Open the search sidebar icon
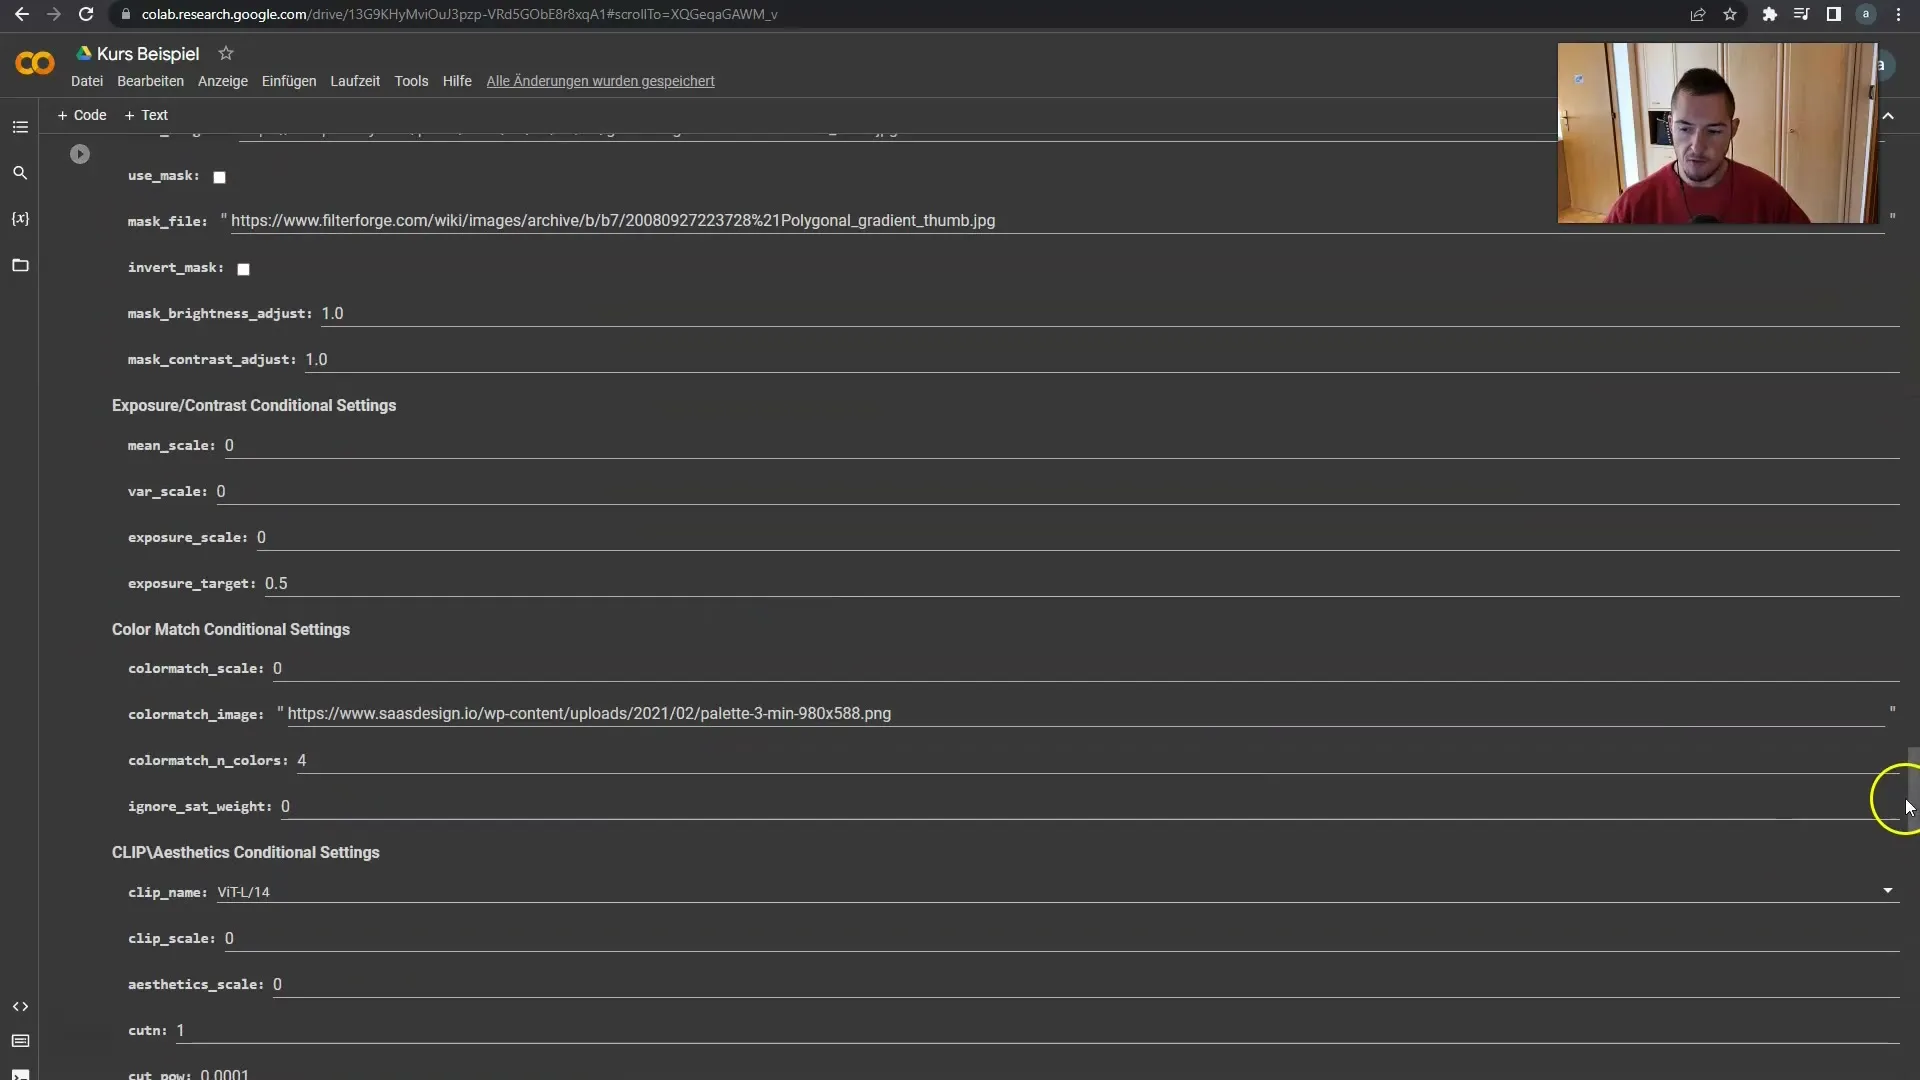Image resolution: width=1920 pixels, height=1080 pixels. click(x=20, y=173)
